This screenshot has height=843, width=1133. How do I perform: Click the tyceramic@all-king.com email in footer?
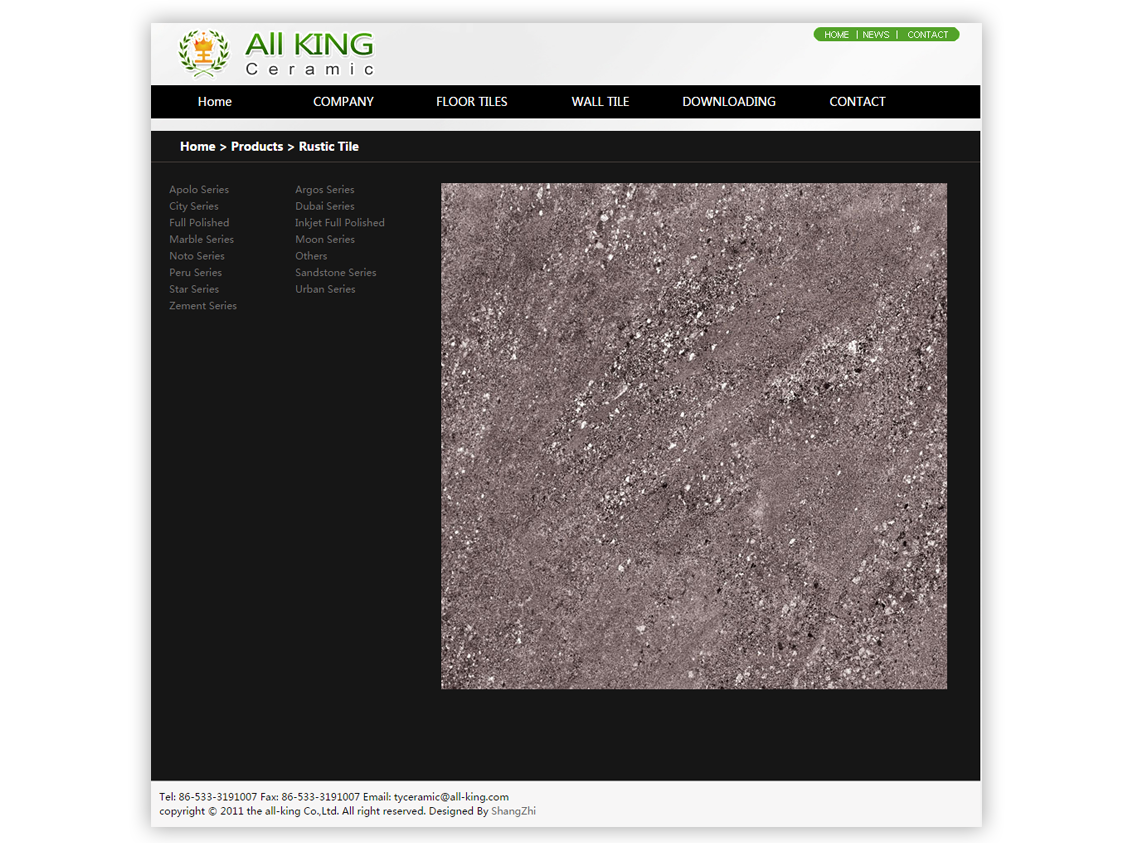[x=451, y=797]
